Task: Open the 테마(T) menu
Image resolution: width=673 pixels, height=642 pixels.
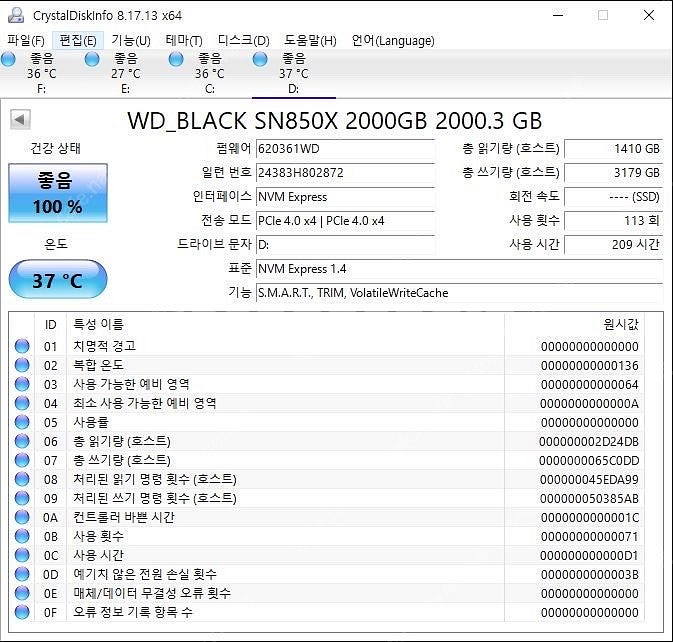Action: point(184,41)
